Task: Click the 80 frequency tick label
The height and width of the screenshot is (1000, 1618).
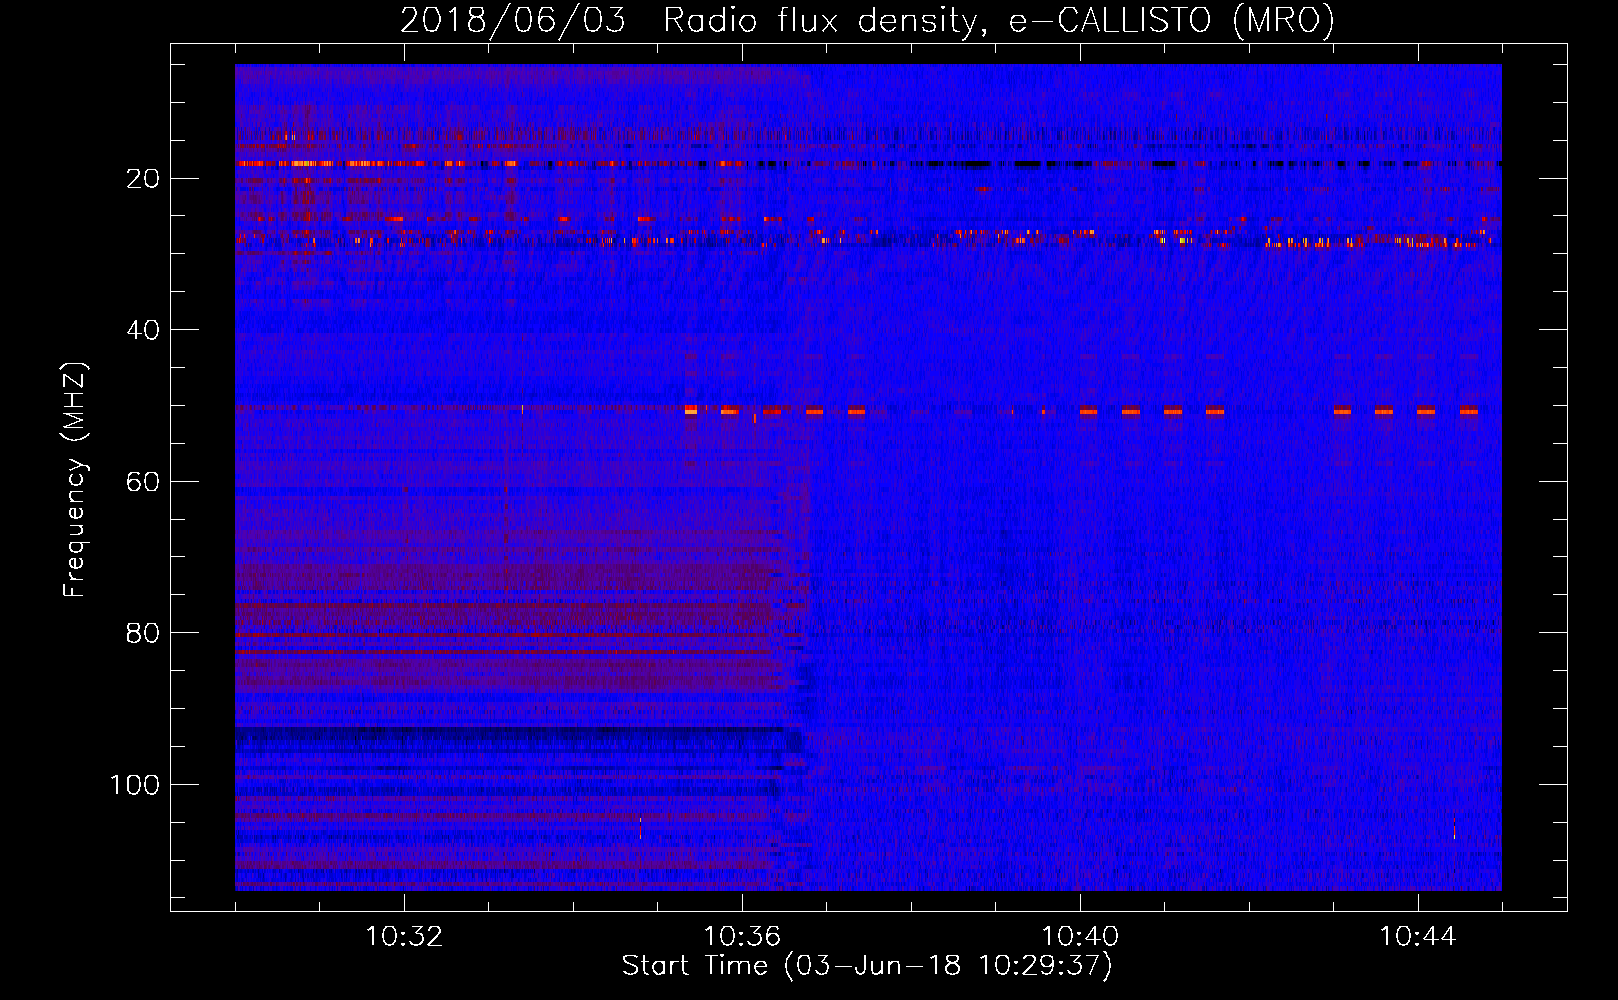Action: point(144,633)
